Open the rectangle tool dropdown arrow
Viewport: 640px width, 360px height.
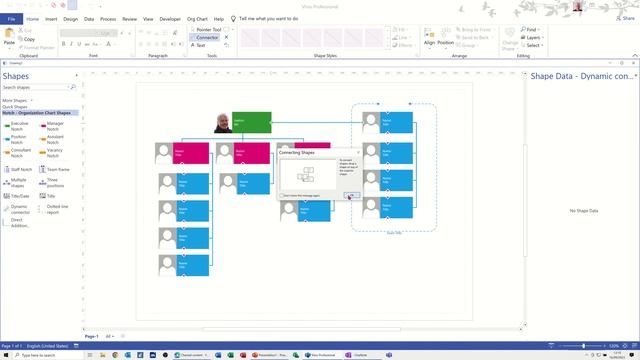pos(233,30)
